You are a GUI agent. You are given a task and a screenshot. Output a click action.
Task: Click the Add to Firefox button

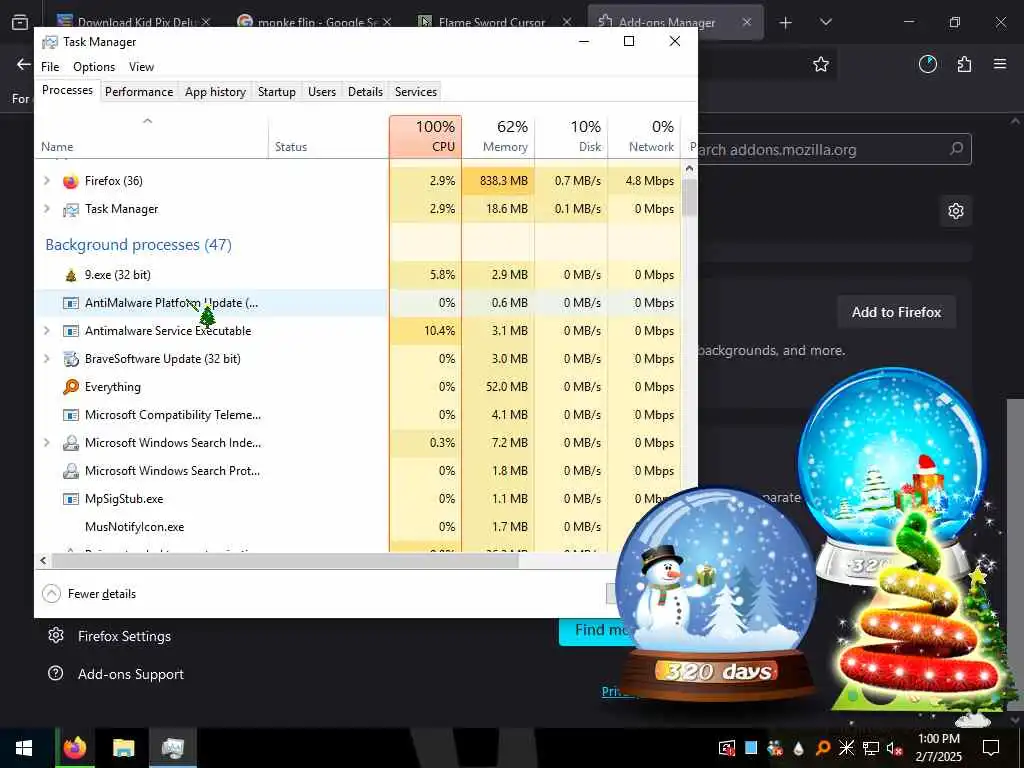tap(896, 312)
